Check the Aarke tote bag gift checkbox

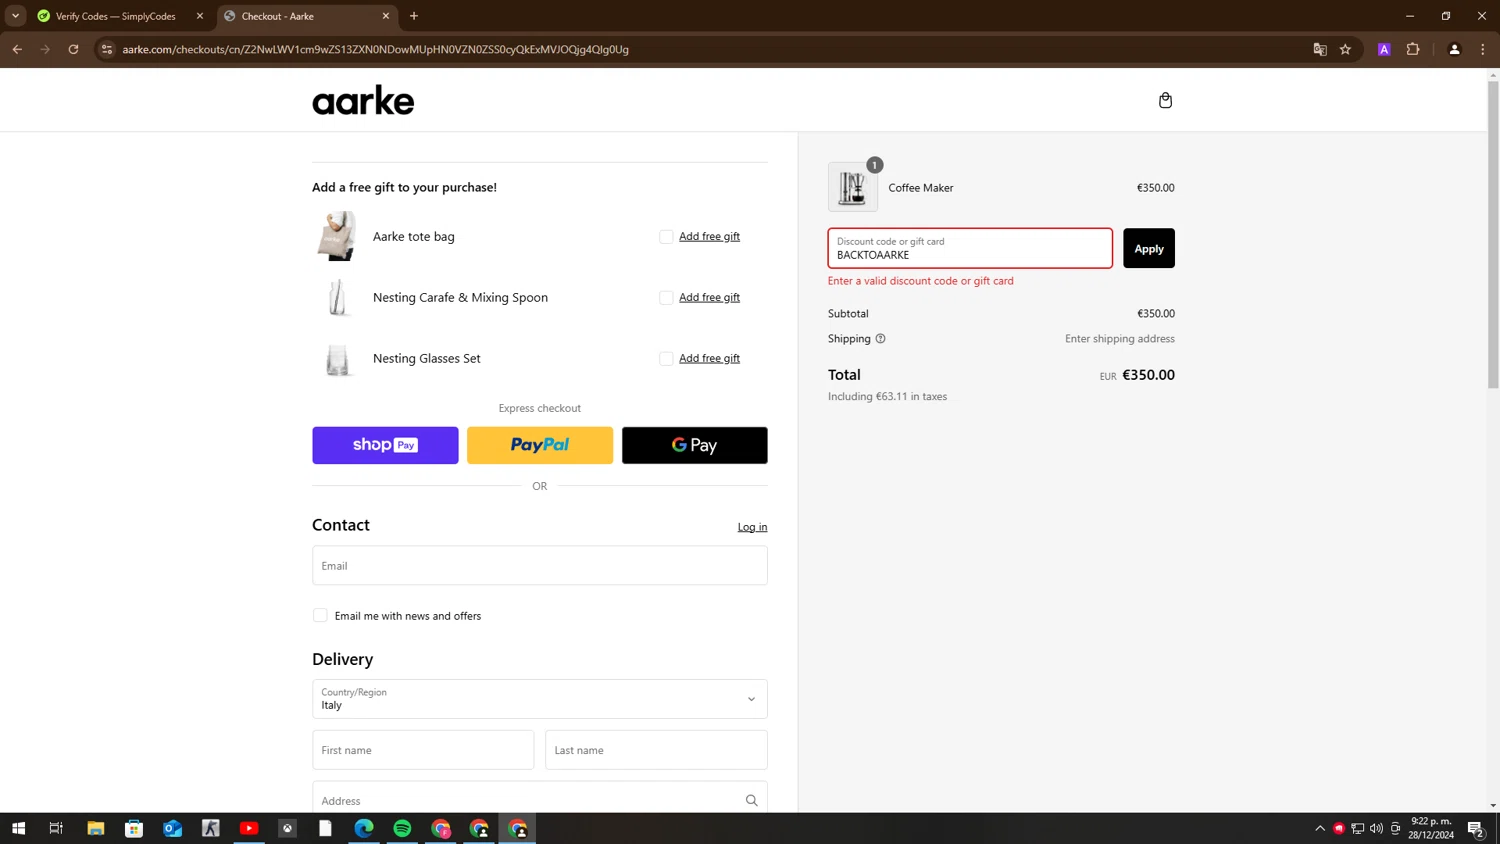coord(666,236)
